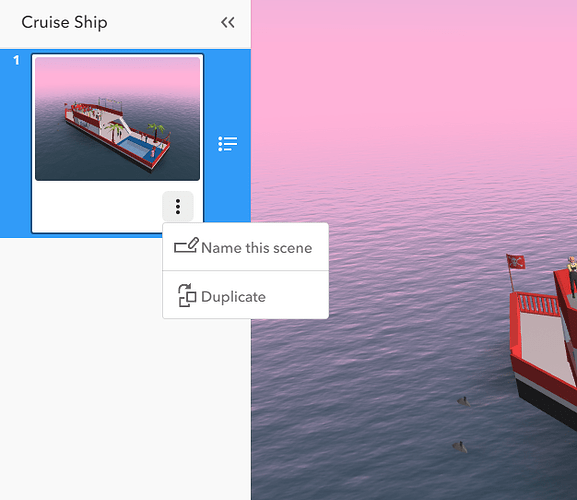Screen dimensions: 577x500
Task: Click the upper shark fin in water
Action: point(464,401)
